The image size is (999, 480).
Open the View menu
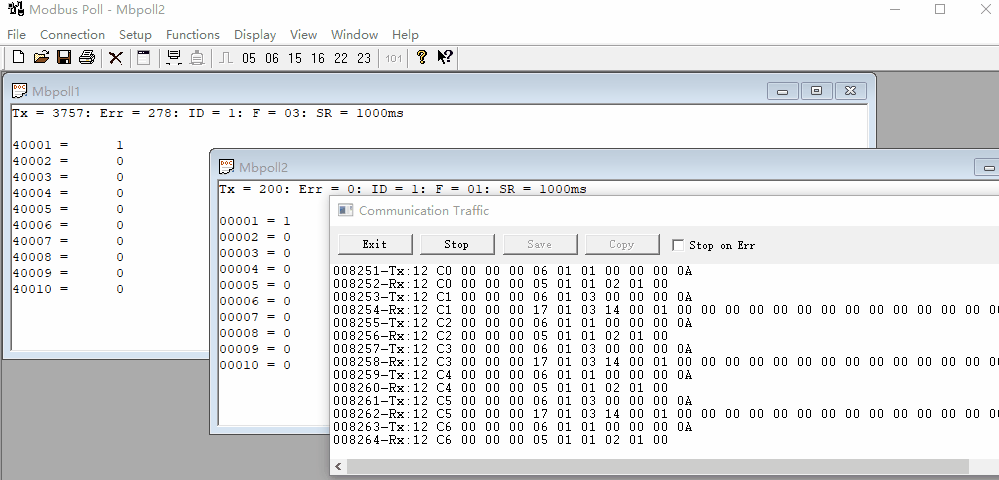click(303, 34)
